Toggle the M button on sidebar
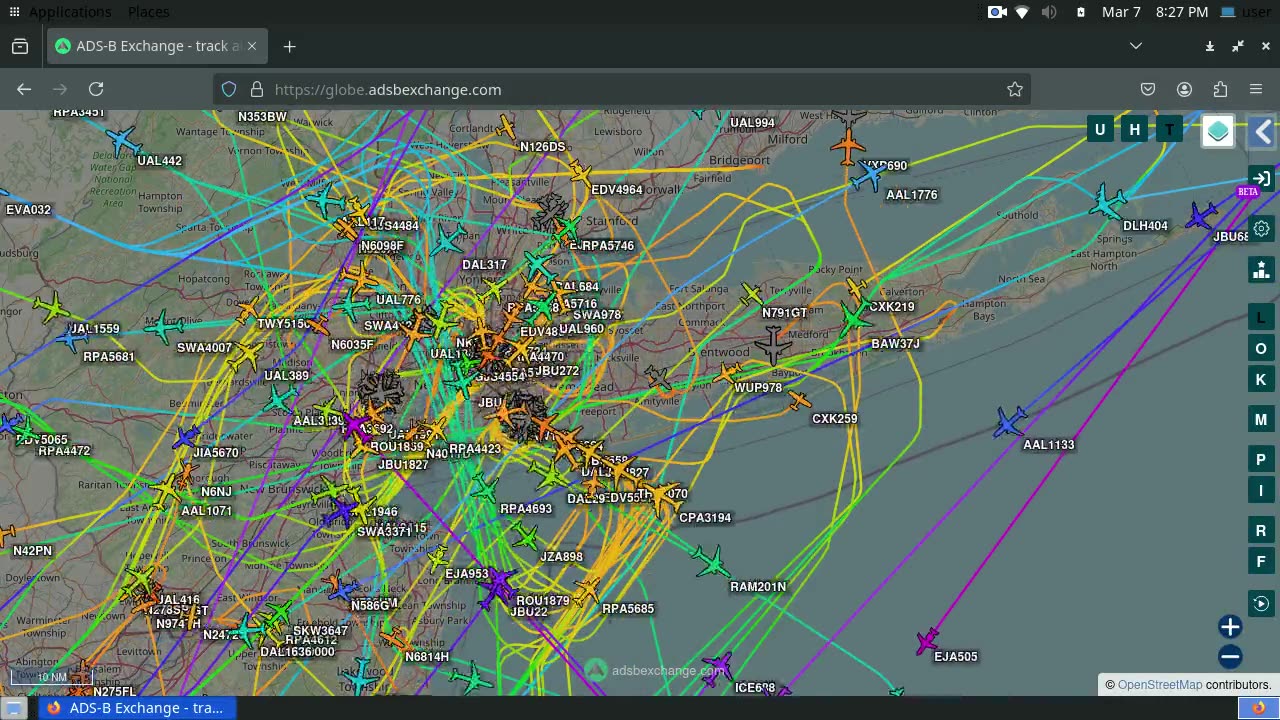The width and height of the screenshot is (1280, 720). tap(1261, 420)
